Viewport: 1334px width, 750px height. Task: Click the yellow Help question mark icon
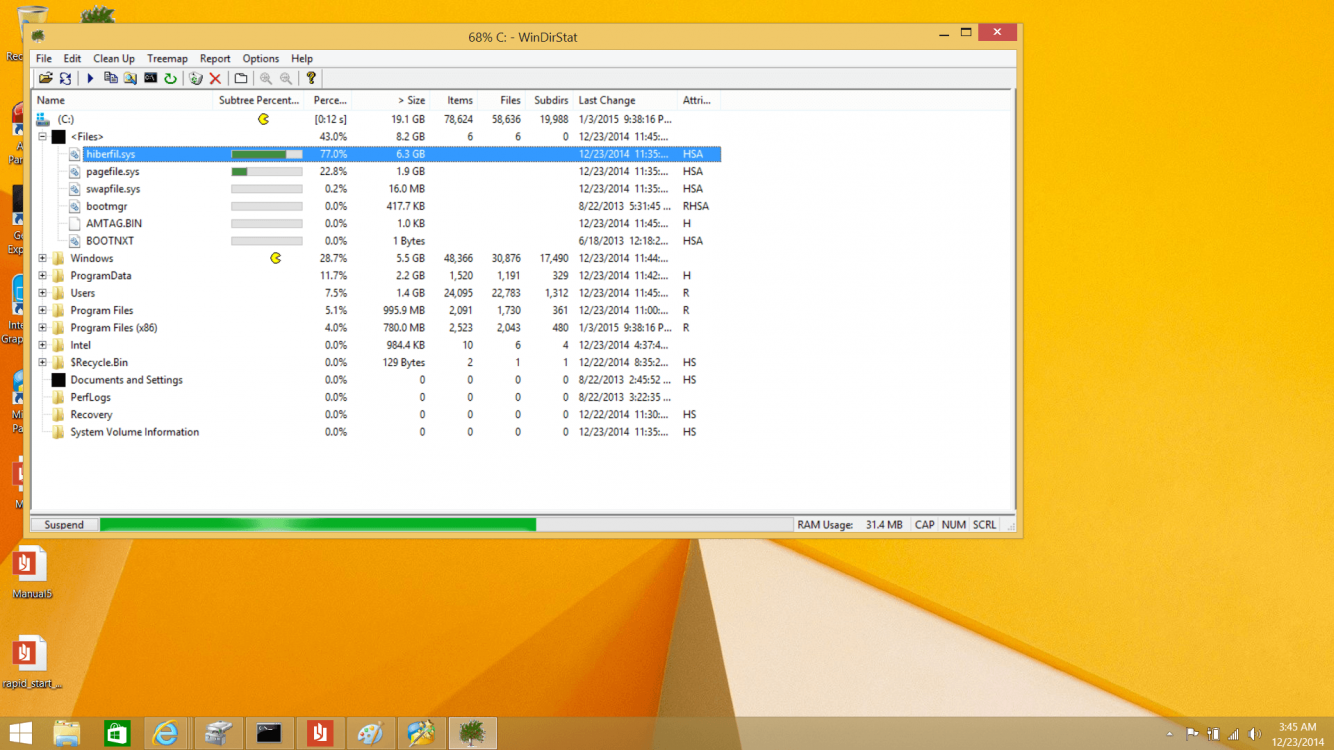click(311, 78)
